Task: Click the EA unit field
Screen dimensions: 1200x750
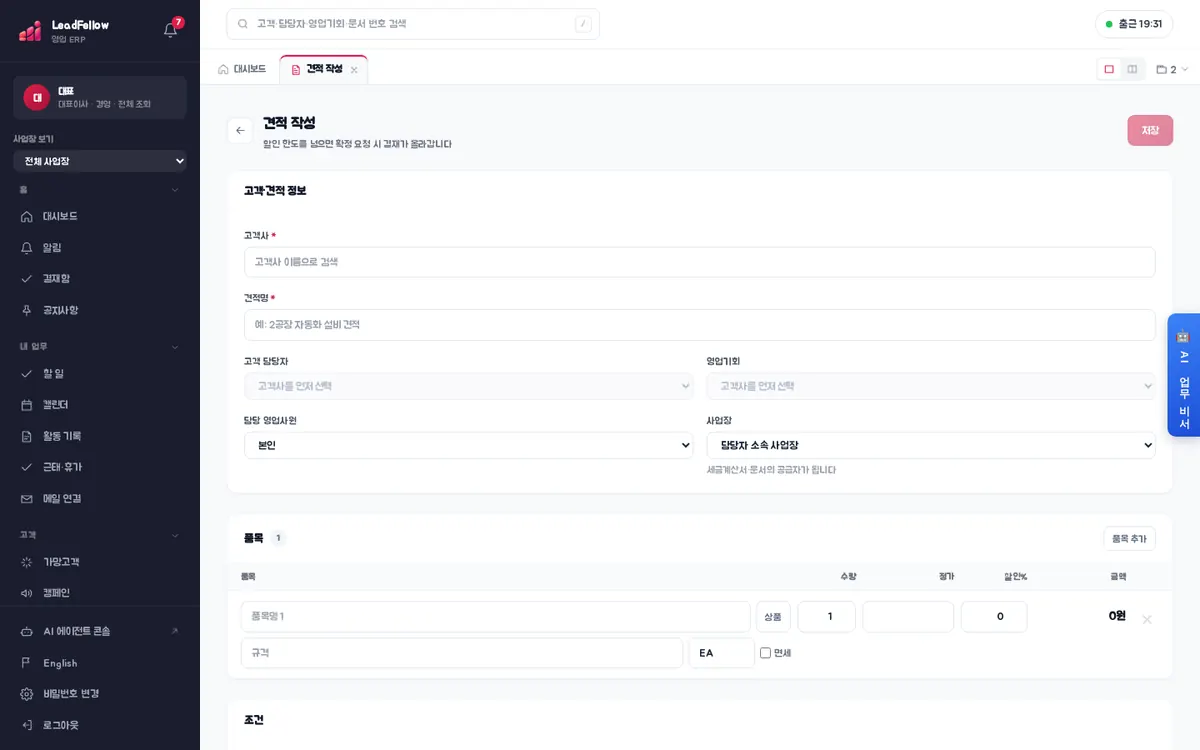Action: (x=722, y=653)
